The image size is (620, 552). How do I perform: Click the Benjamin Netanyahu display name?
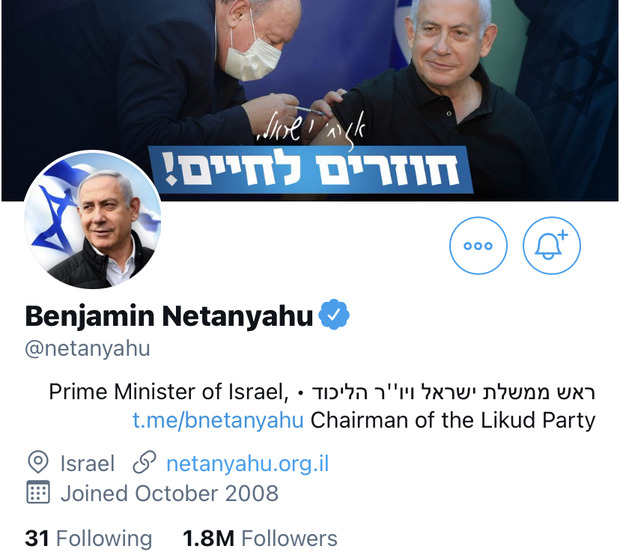pyautogui.click(x=169, y=316)
